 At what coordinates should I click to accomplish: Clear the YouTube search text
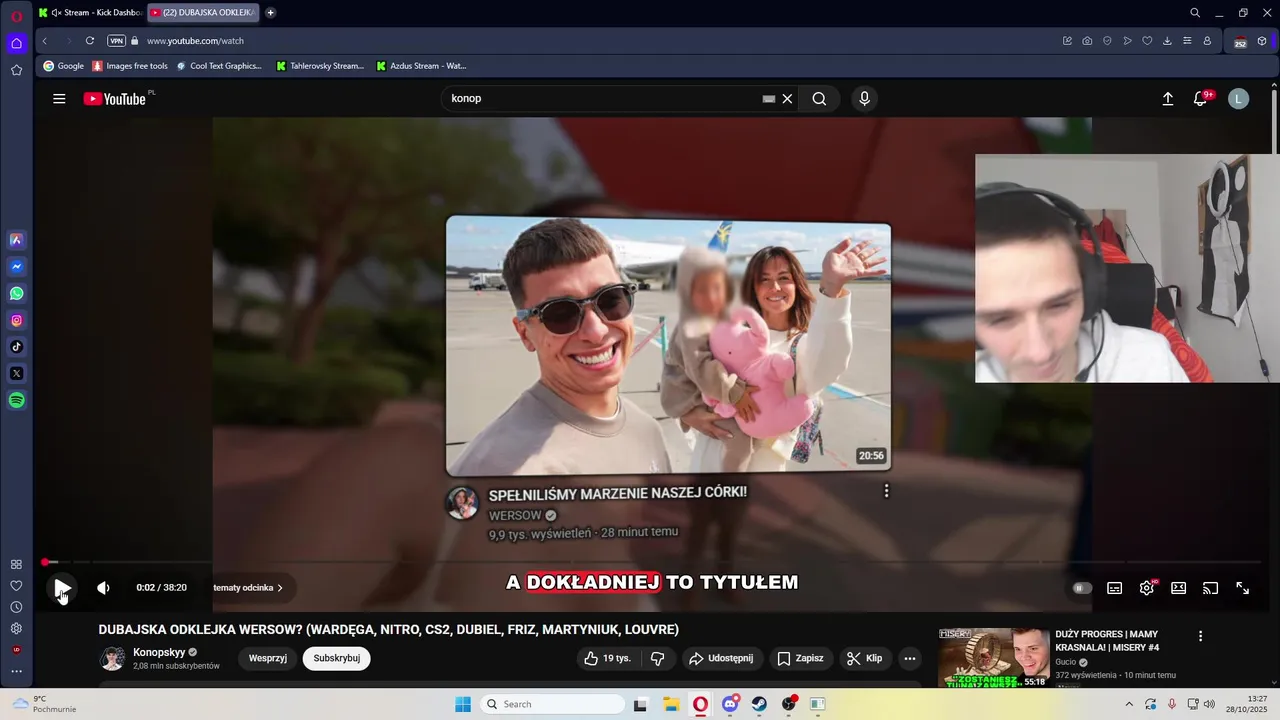787,99
